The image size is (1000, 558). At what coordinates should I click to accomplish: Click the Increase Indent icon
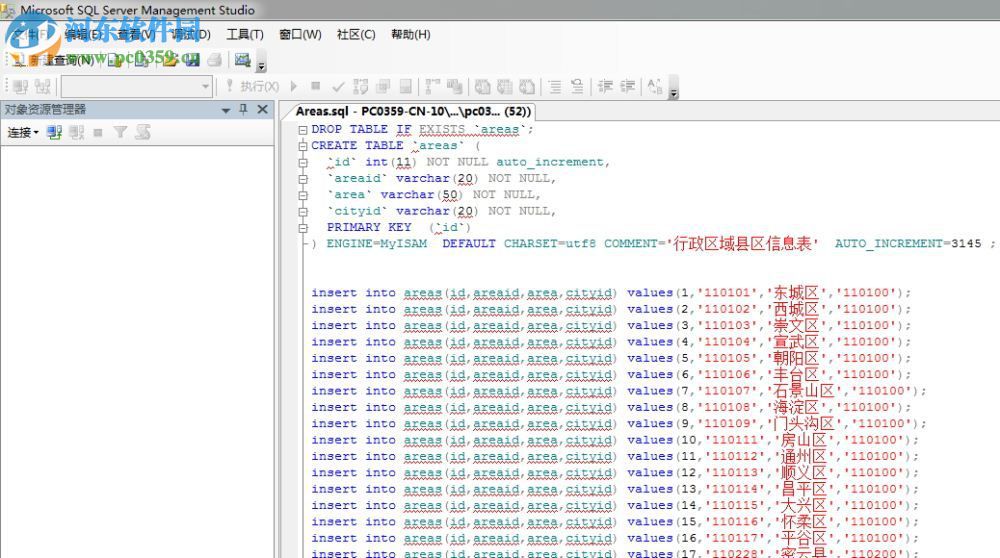(x=628, y=86)
